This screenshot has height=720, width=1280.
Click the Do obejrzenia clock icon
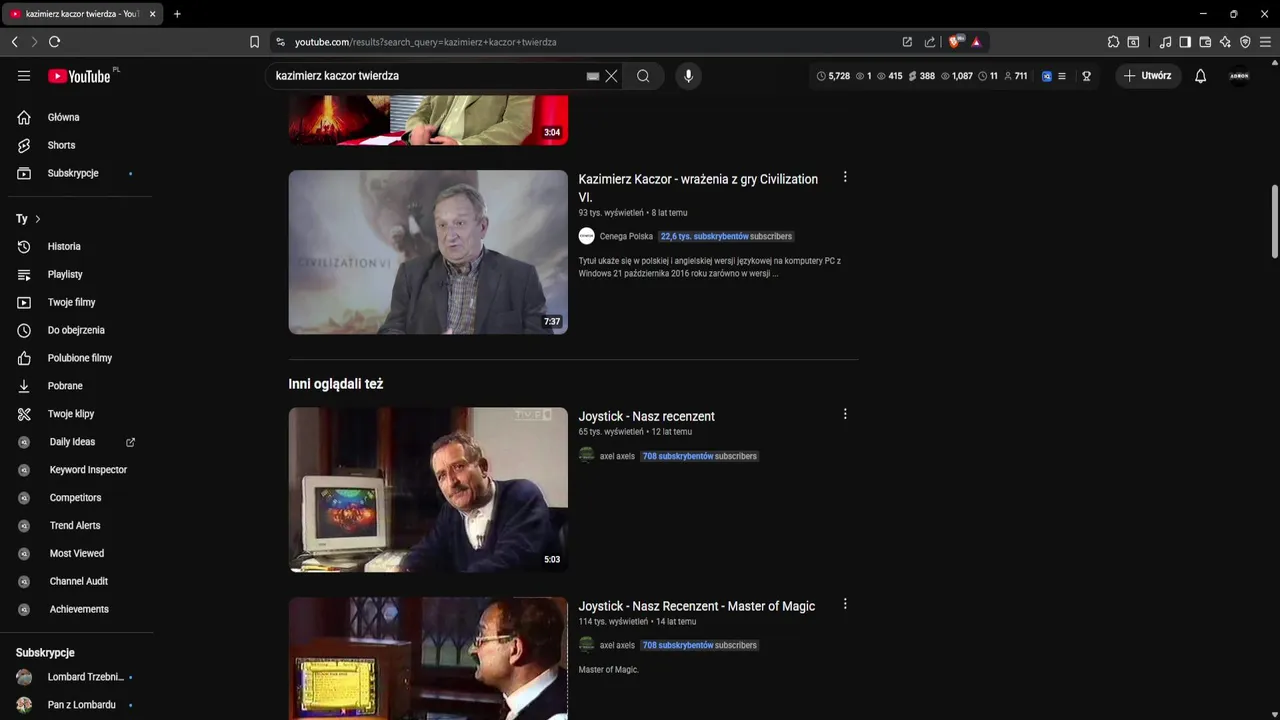click(x=24, y=330)
